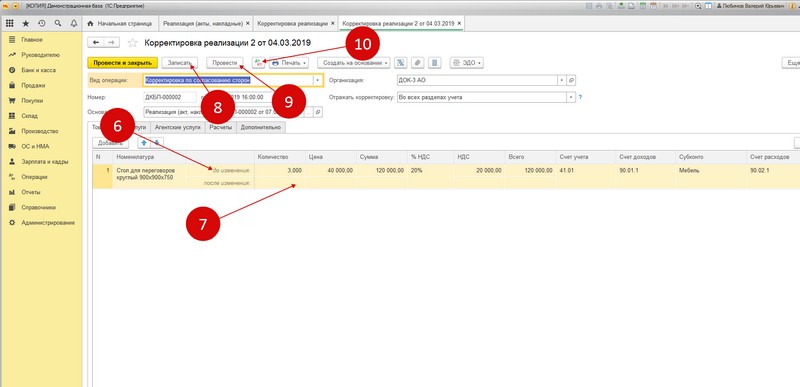This screenshot has height=387, width=800.
Task: Open the Производство section
Action: [x=40, y=132]
